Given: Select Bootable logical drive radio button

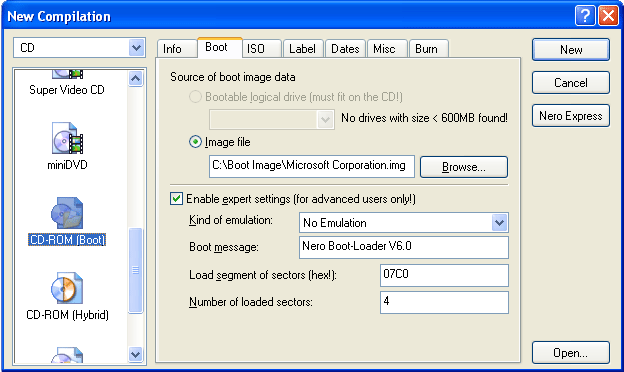Looking at the screenshot, I should tap(195, 97).
